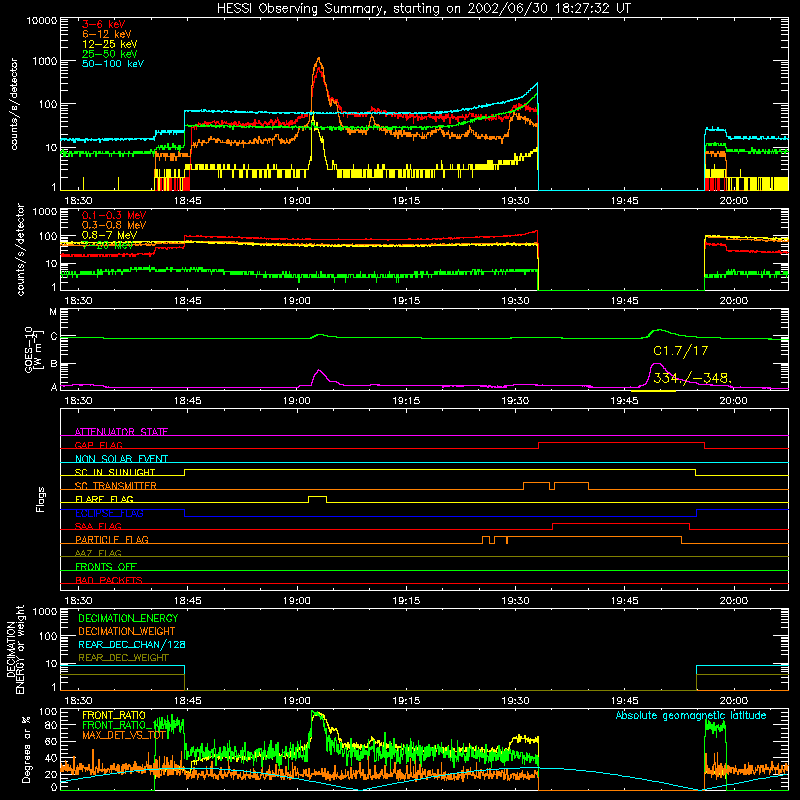
Task: Click the magenta GOES peak under C1.7/17
Action: pyautogui.click(x=657, y=364)
